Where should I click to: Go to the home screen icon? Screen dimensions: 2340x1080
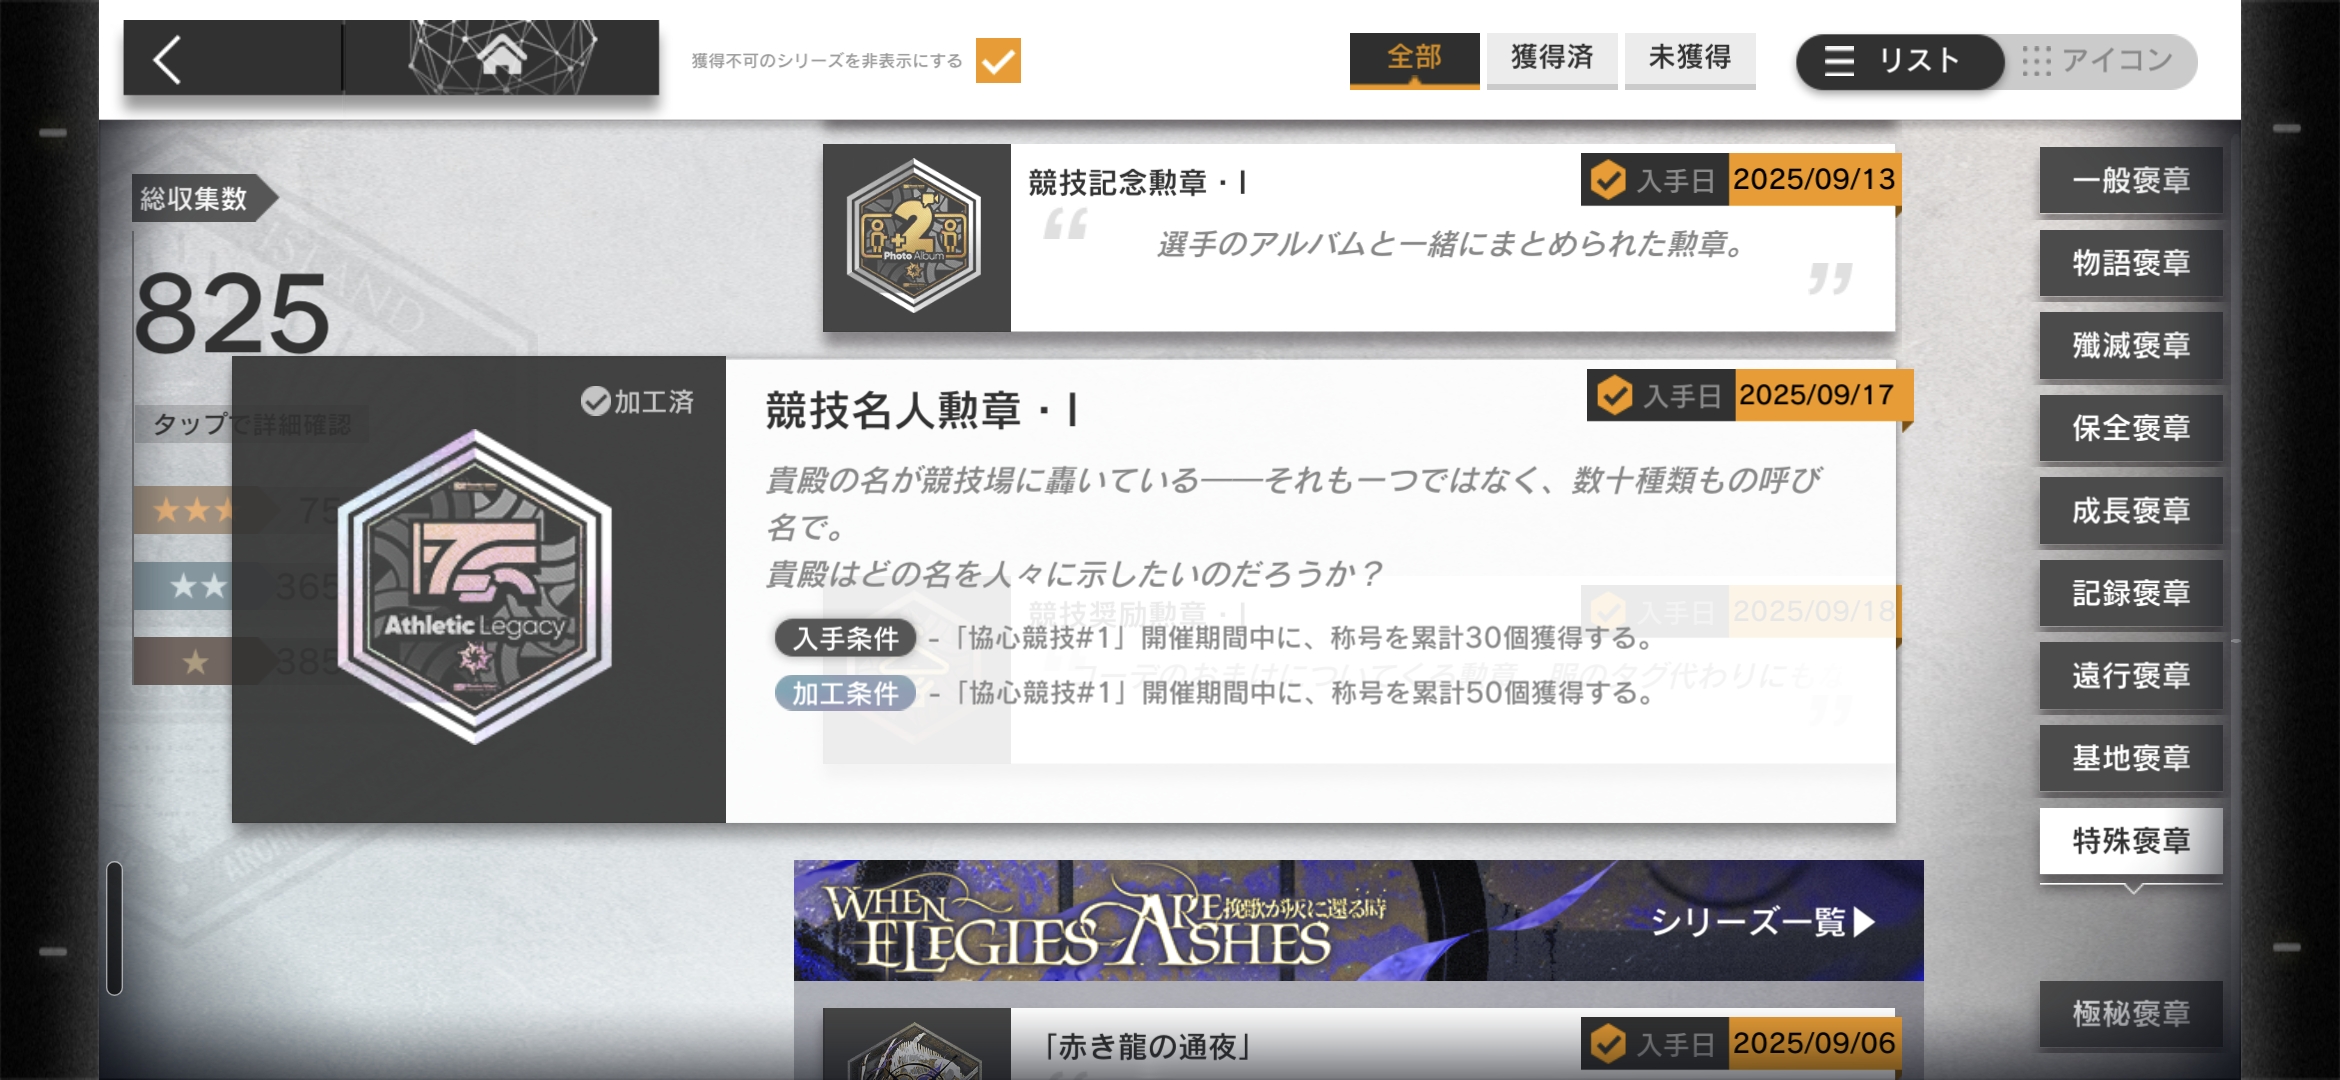coord(502,56)
